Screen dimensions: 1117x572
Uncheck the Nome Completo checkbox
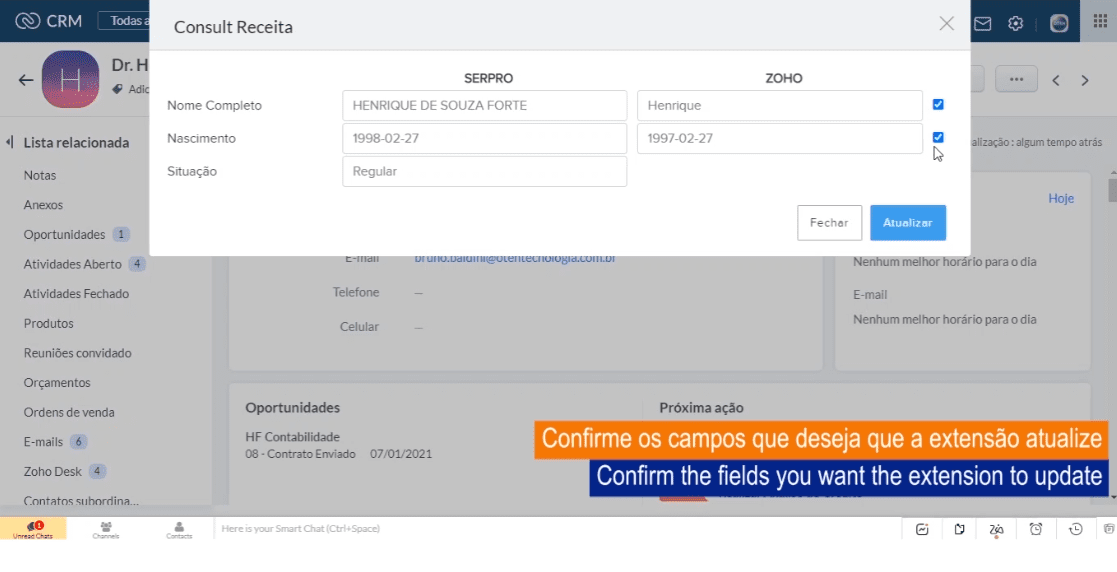click(x=938, y=104)
